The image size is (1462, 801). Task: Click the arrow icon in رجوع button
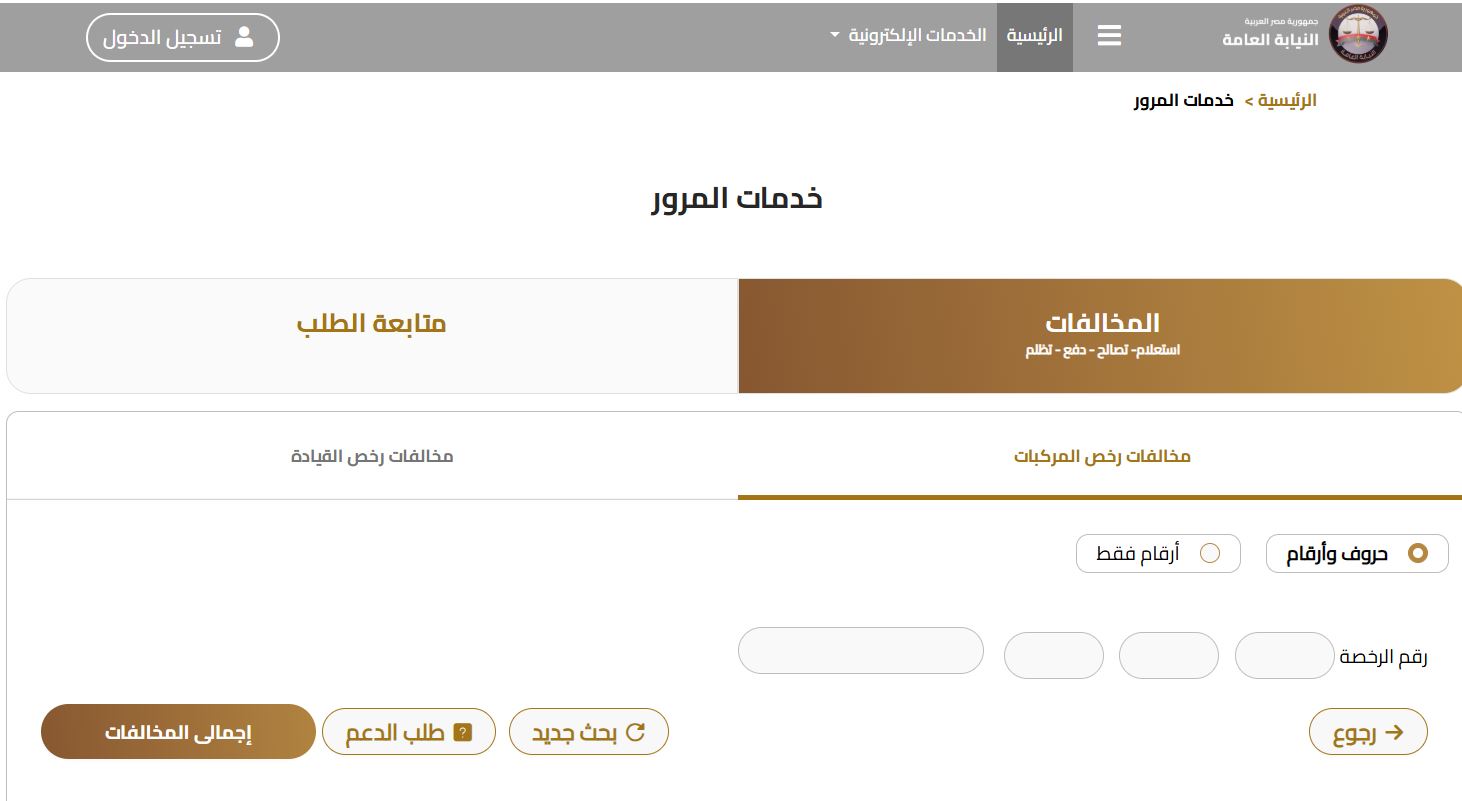[1393, 732]
